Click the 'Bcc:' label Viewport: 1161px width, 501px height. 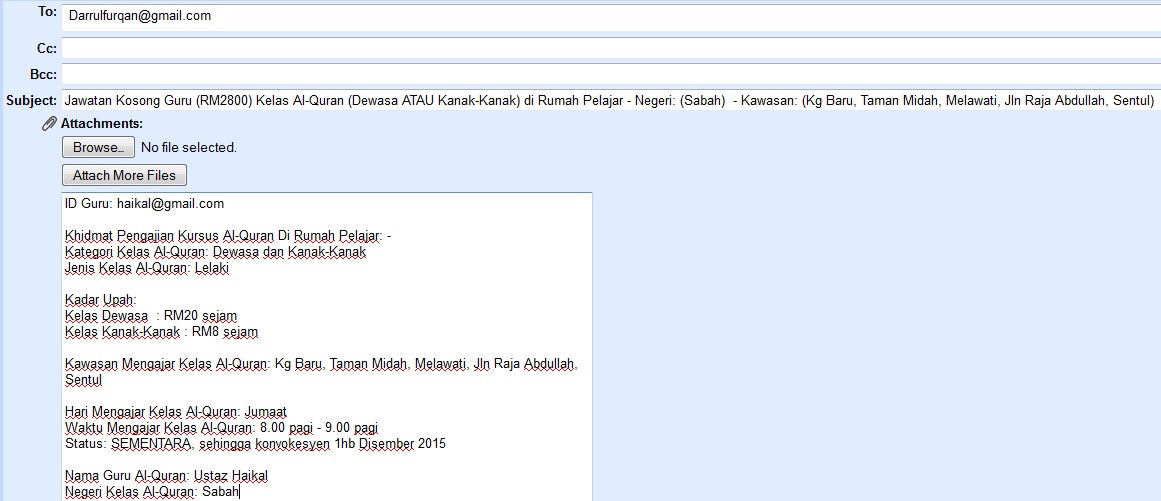pyautogui.click(x=43, y=74)
